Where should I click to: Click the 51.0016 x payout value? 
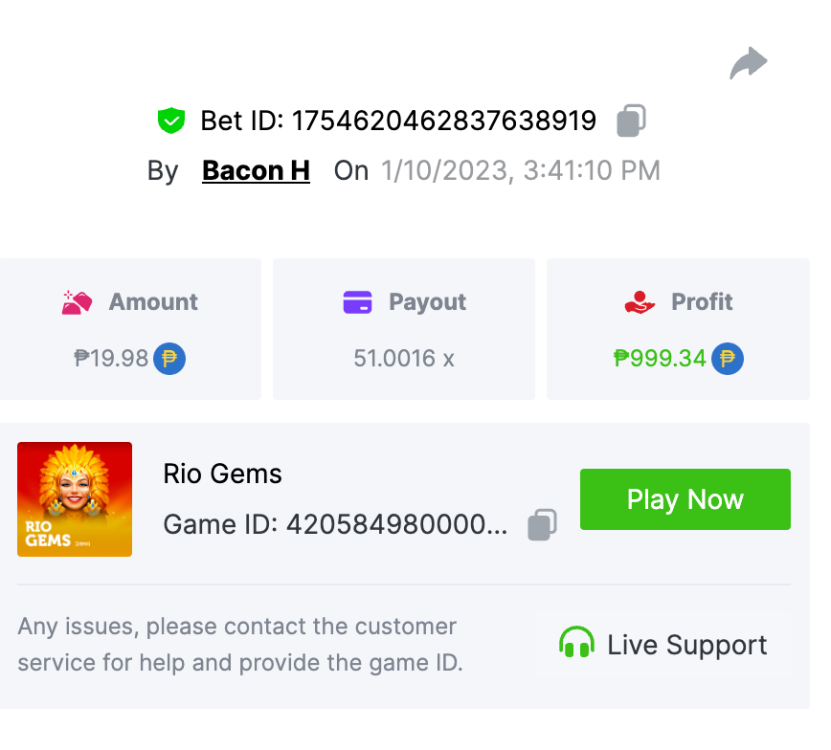click(404, 358)
